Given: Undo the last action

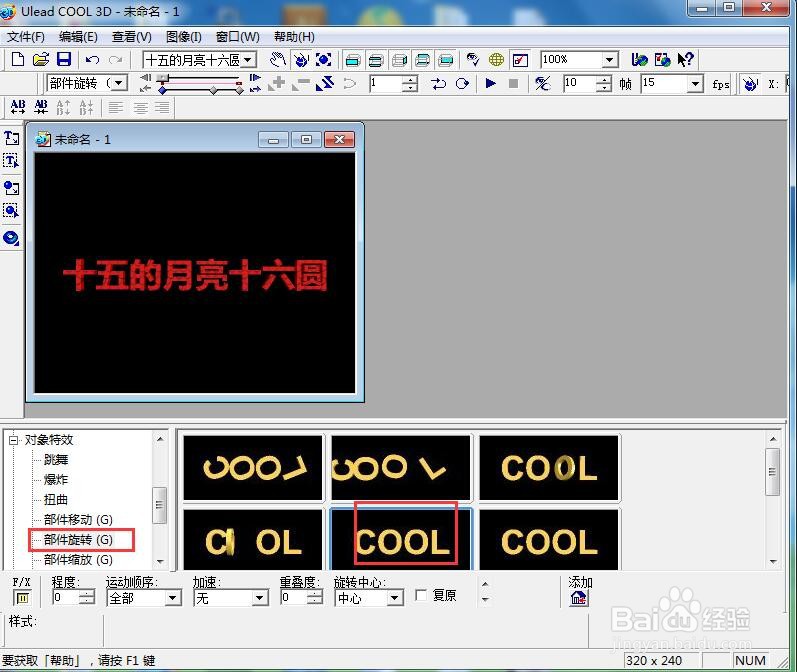Looking at the screenshot, I should (x=93, y=60).
